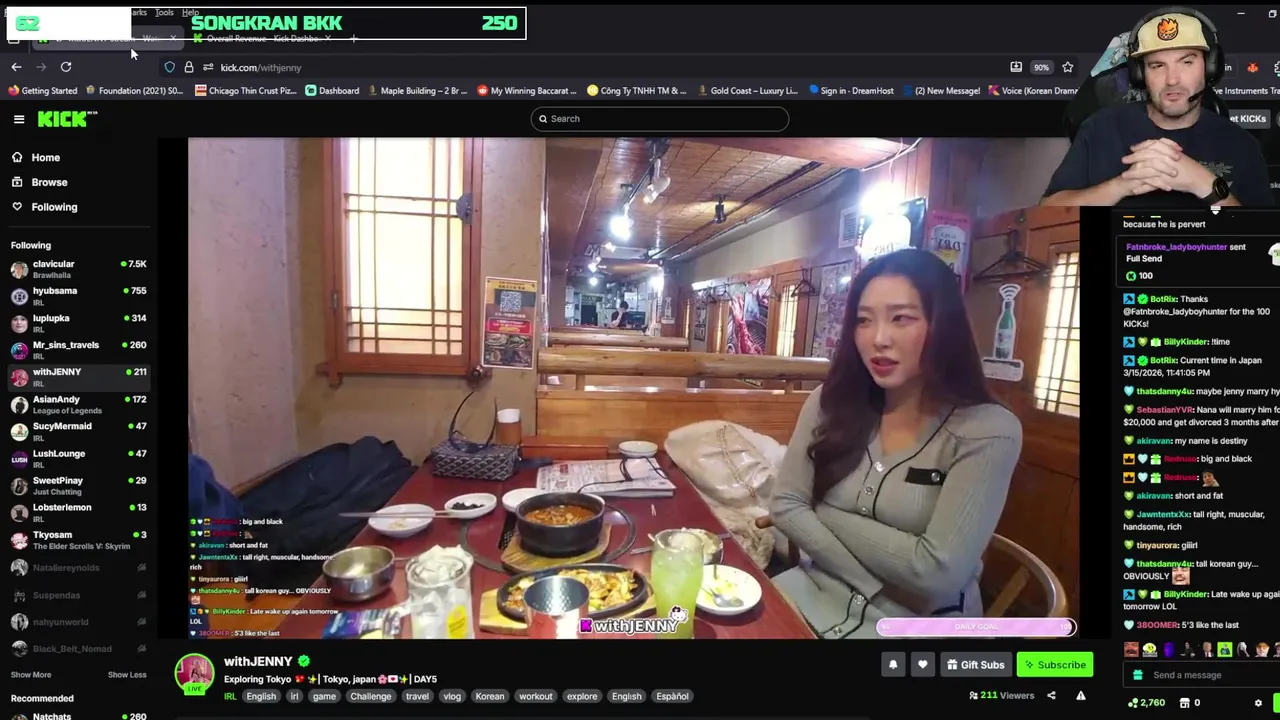Open the luplupka channel in the sidebar
Image resolution: width=1280 pixels, height=720 pixels.
click(78, 323)
